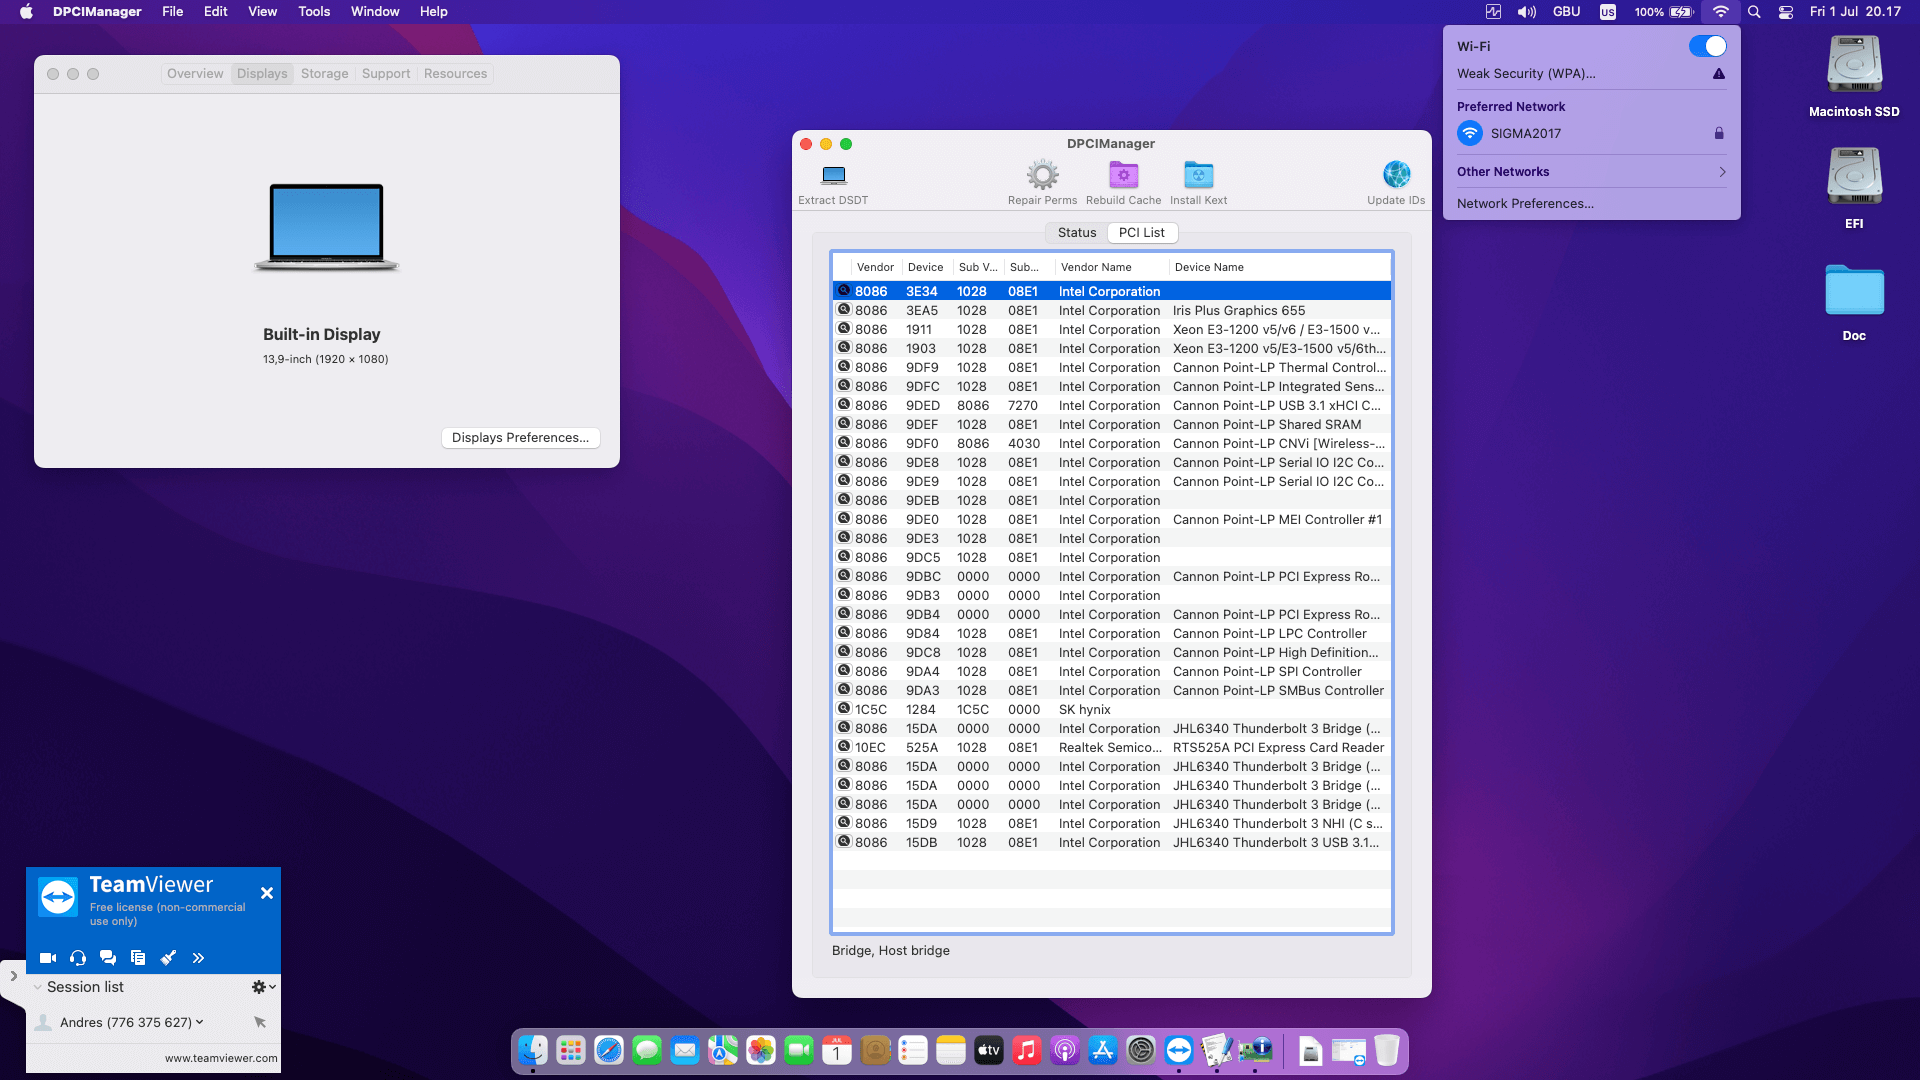The image size is (1920, 1080).
Task: Select the PCI List tab
Action: click(x=1142, y=233)
